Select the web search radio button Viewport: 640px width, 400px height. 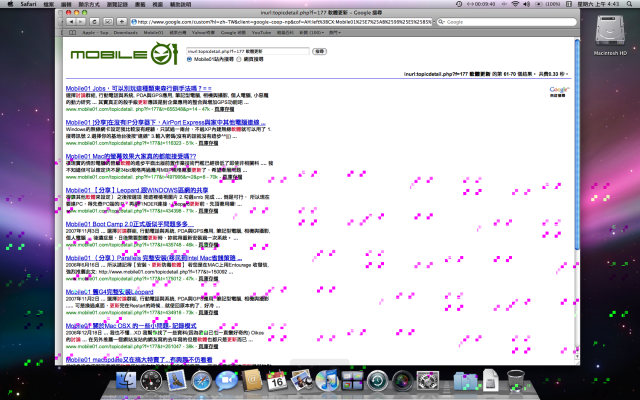pos(239,60)
